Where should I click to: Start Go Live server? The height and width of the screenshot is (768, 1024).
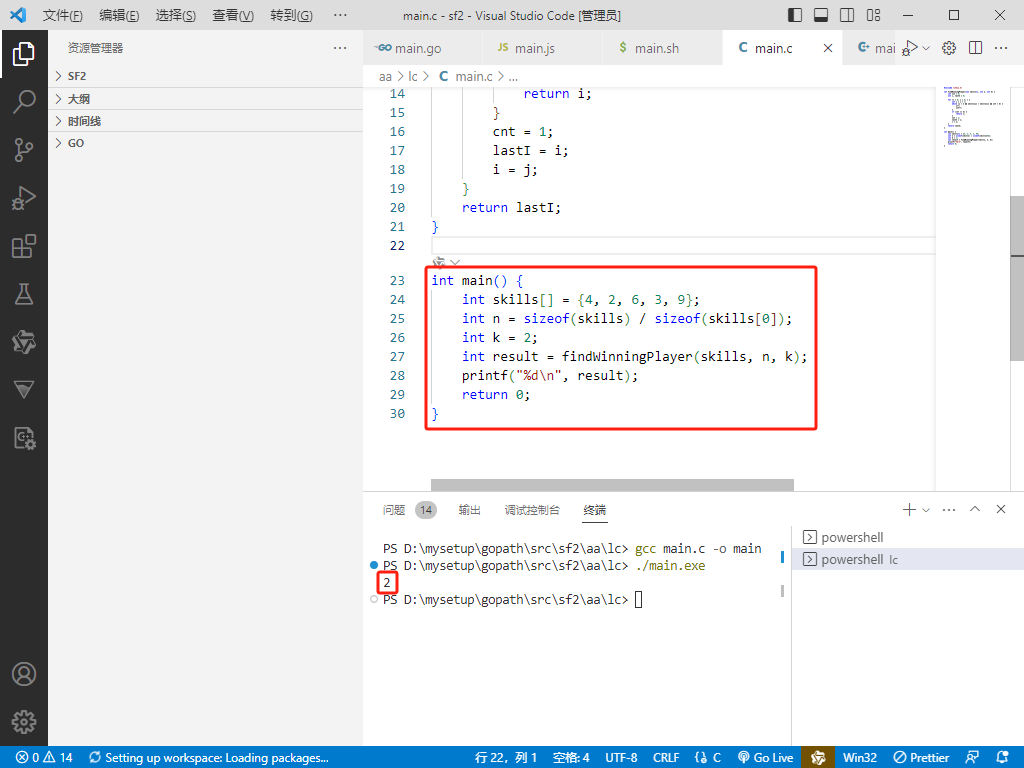click(x=765, y=758)
